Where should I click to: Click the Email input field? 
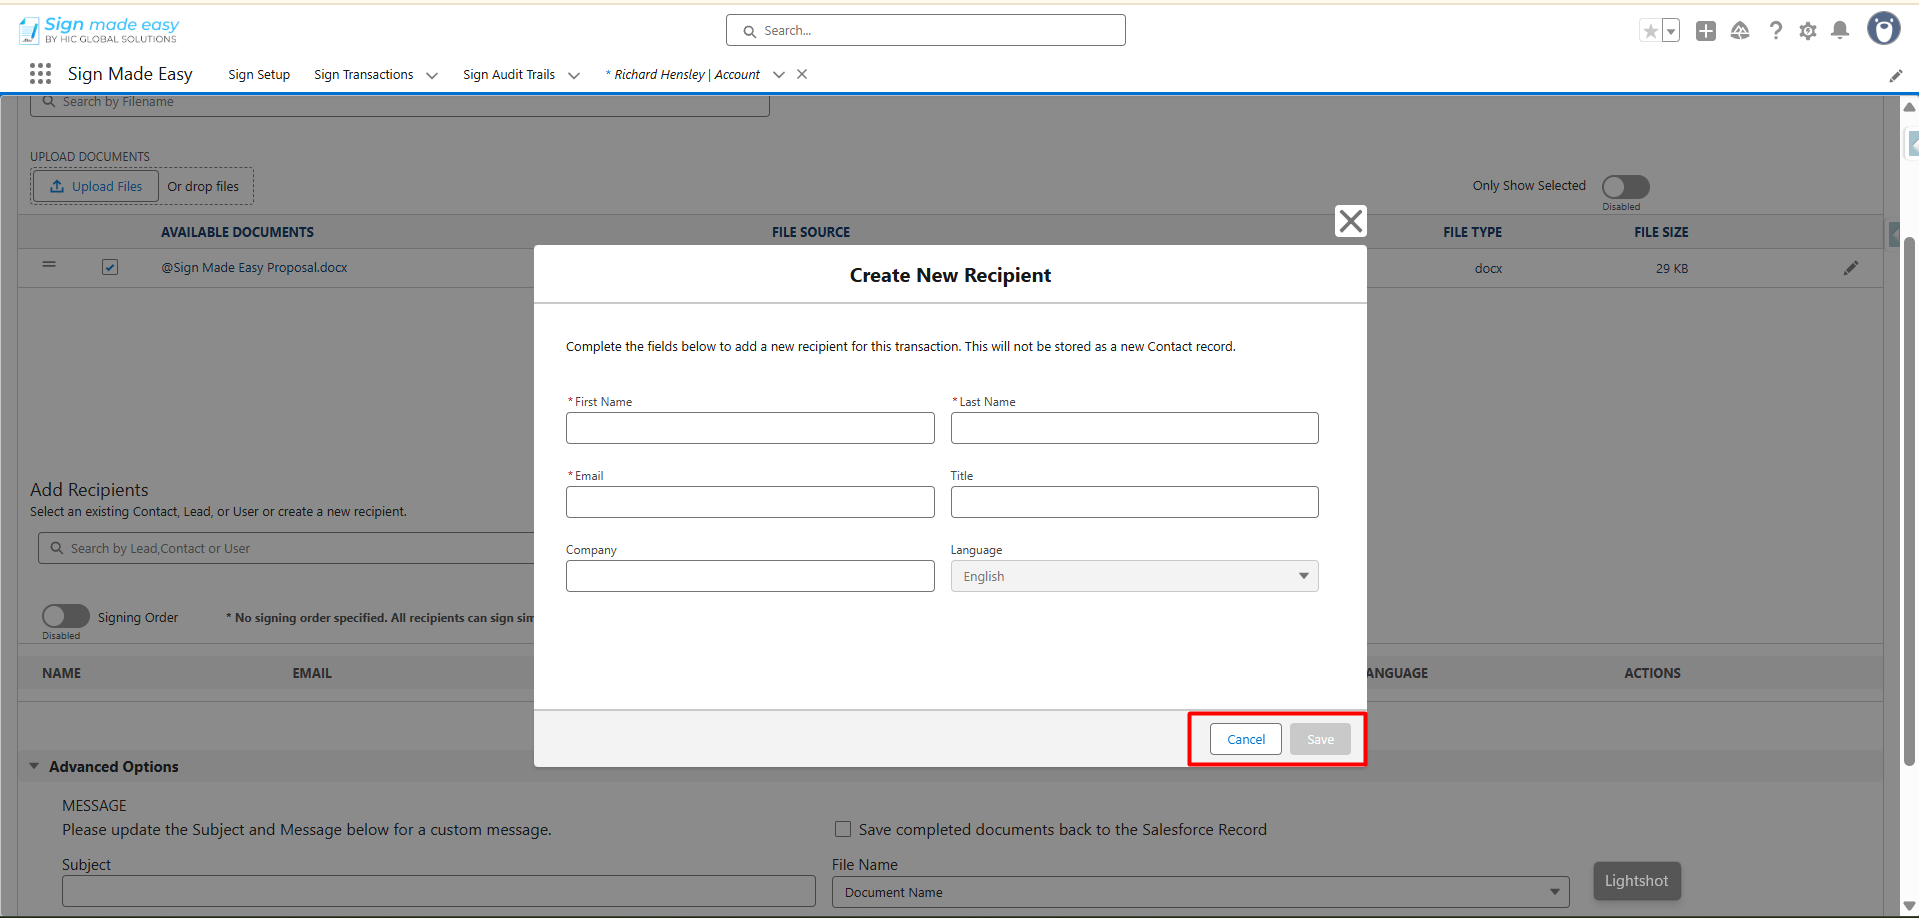(750, 502)
